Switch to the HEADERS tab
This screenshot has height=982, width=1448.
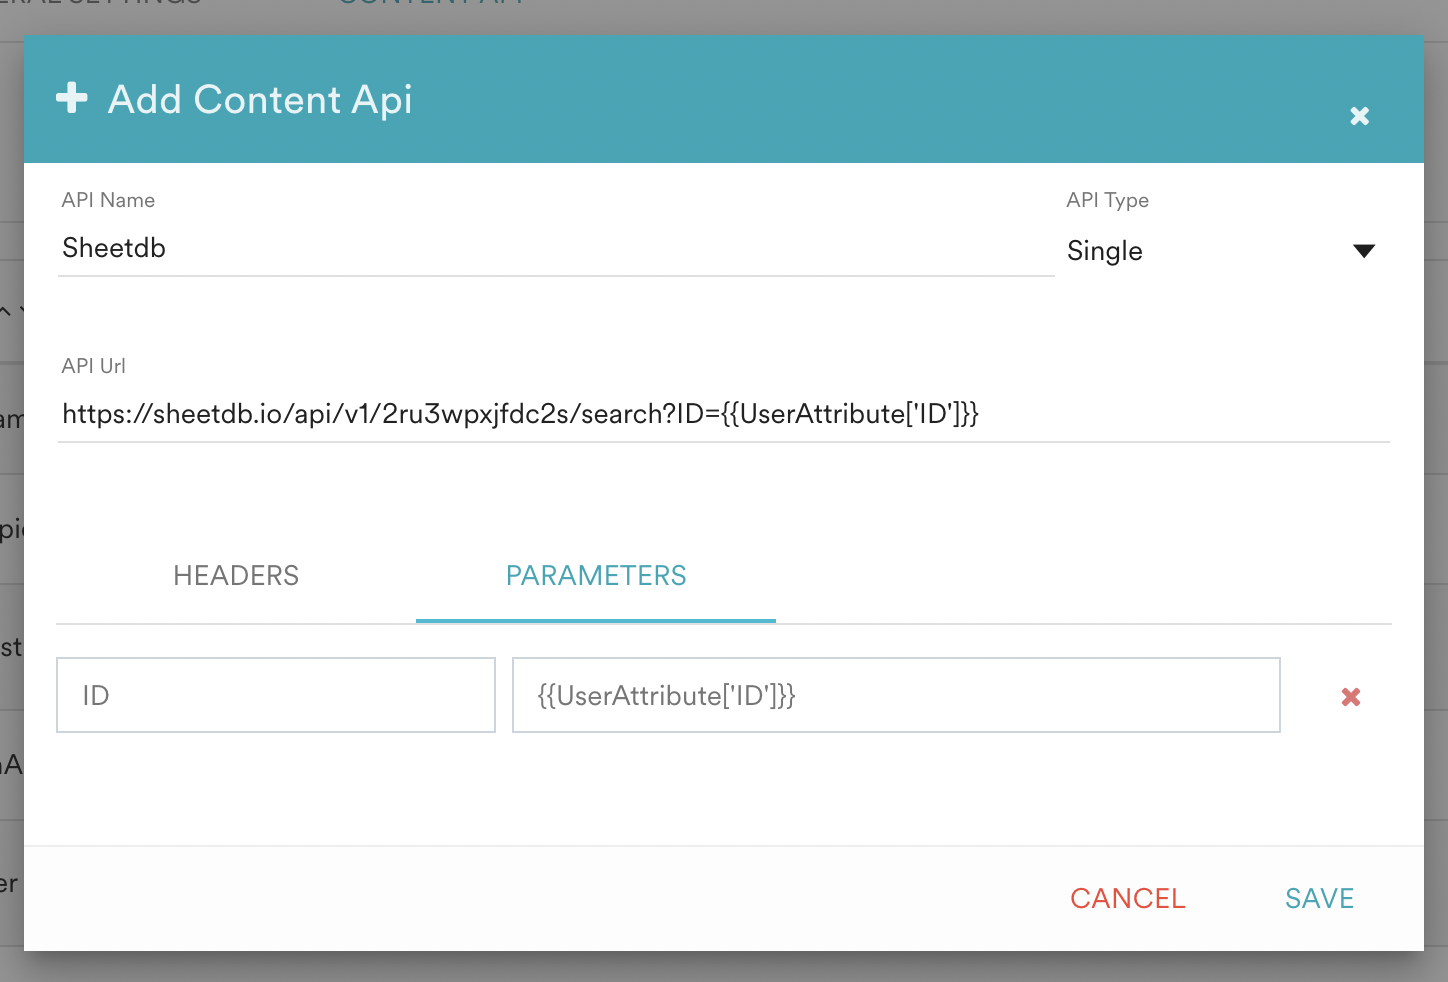pyautogui.click(x=235, y=575)
